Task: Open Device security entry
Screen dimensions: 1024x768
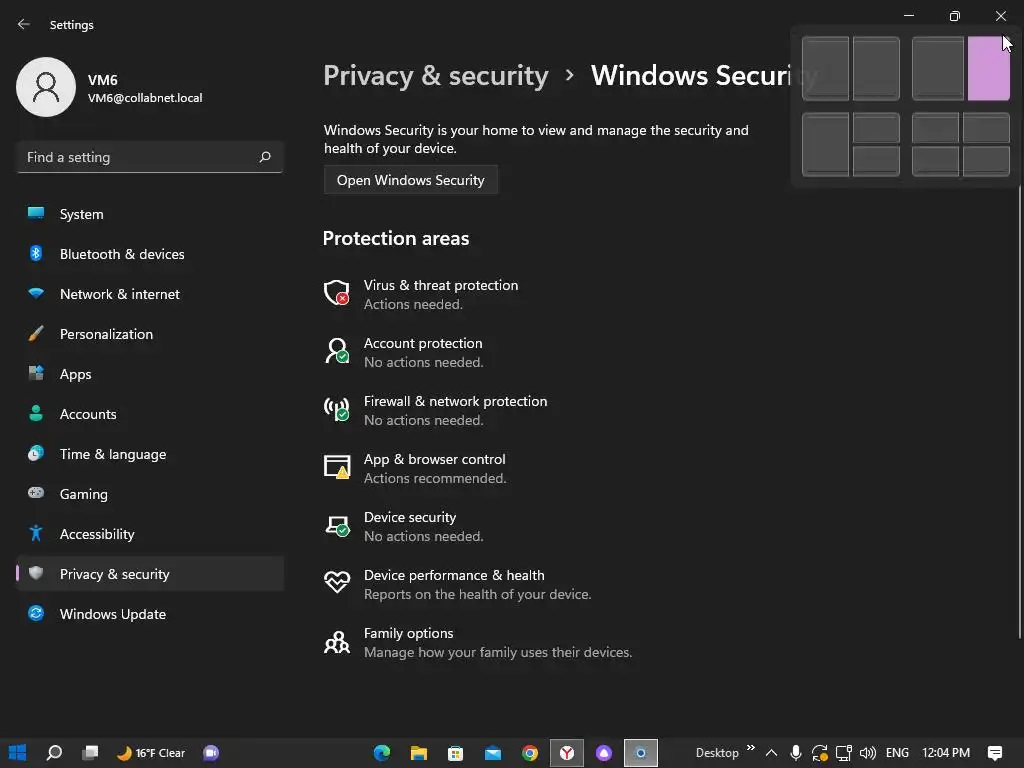Action: point(423,526)
